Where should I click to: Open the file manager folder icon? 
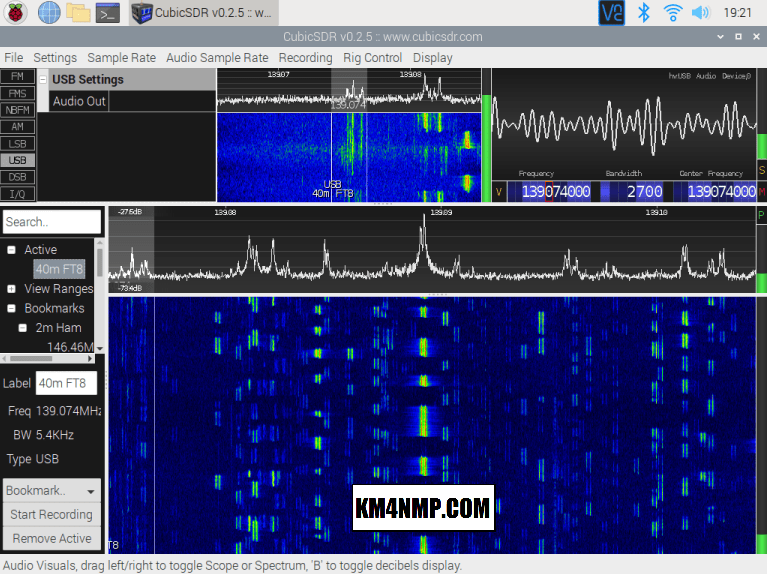click(78, 13)
